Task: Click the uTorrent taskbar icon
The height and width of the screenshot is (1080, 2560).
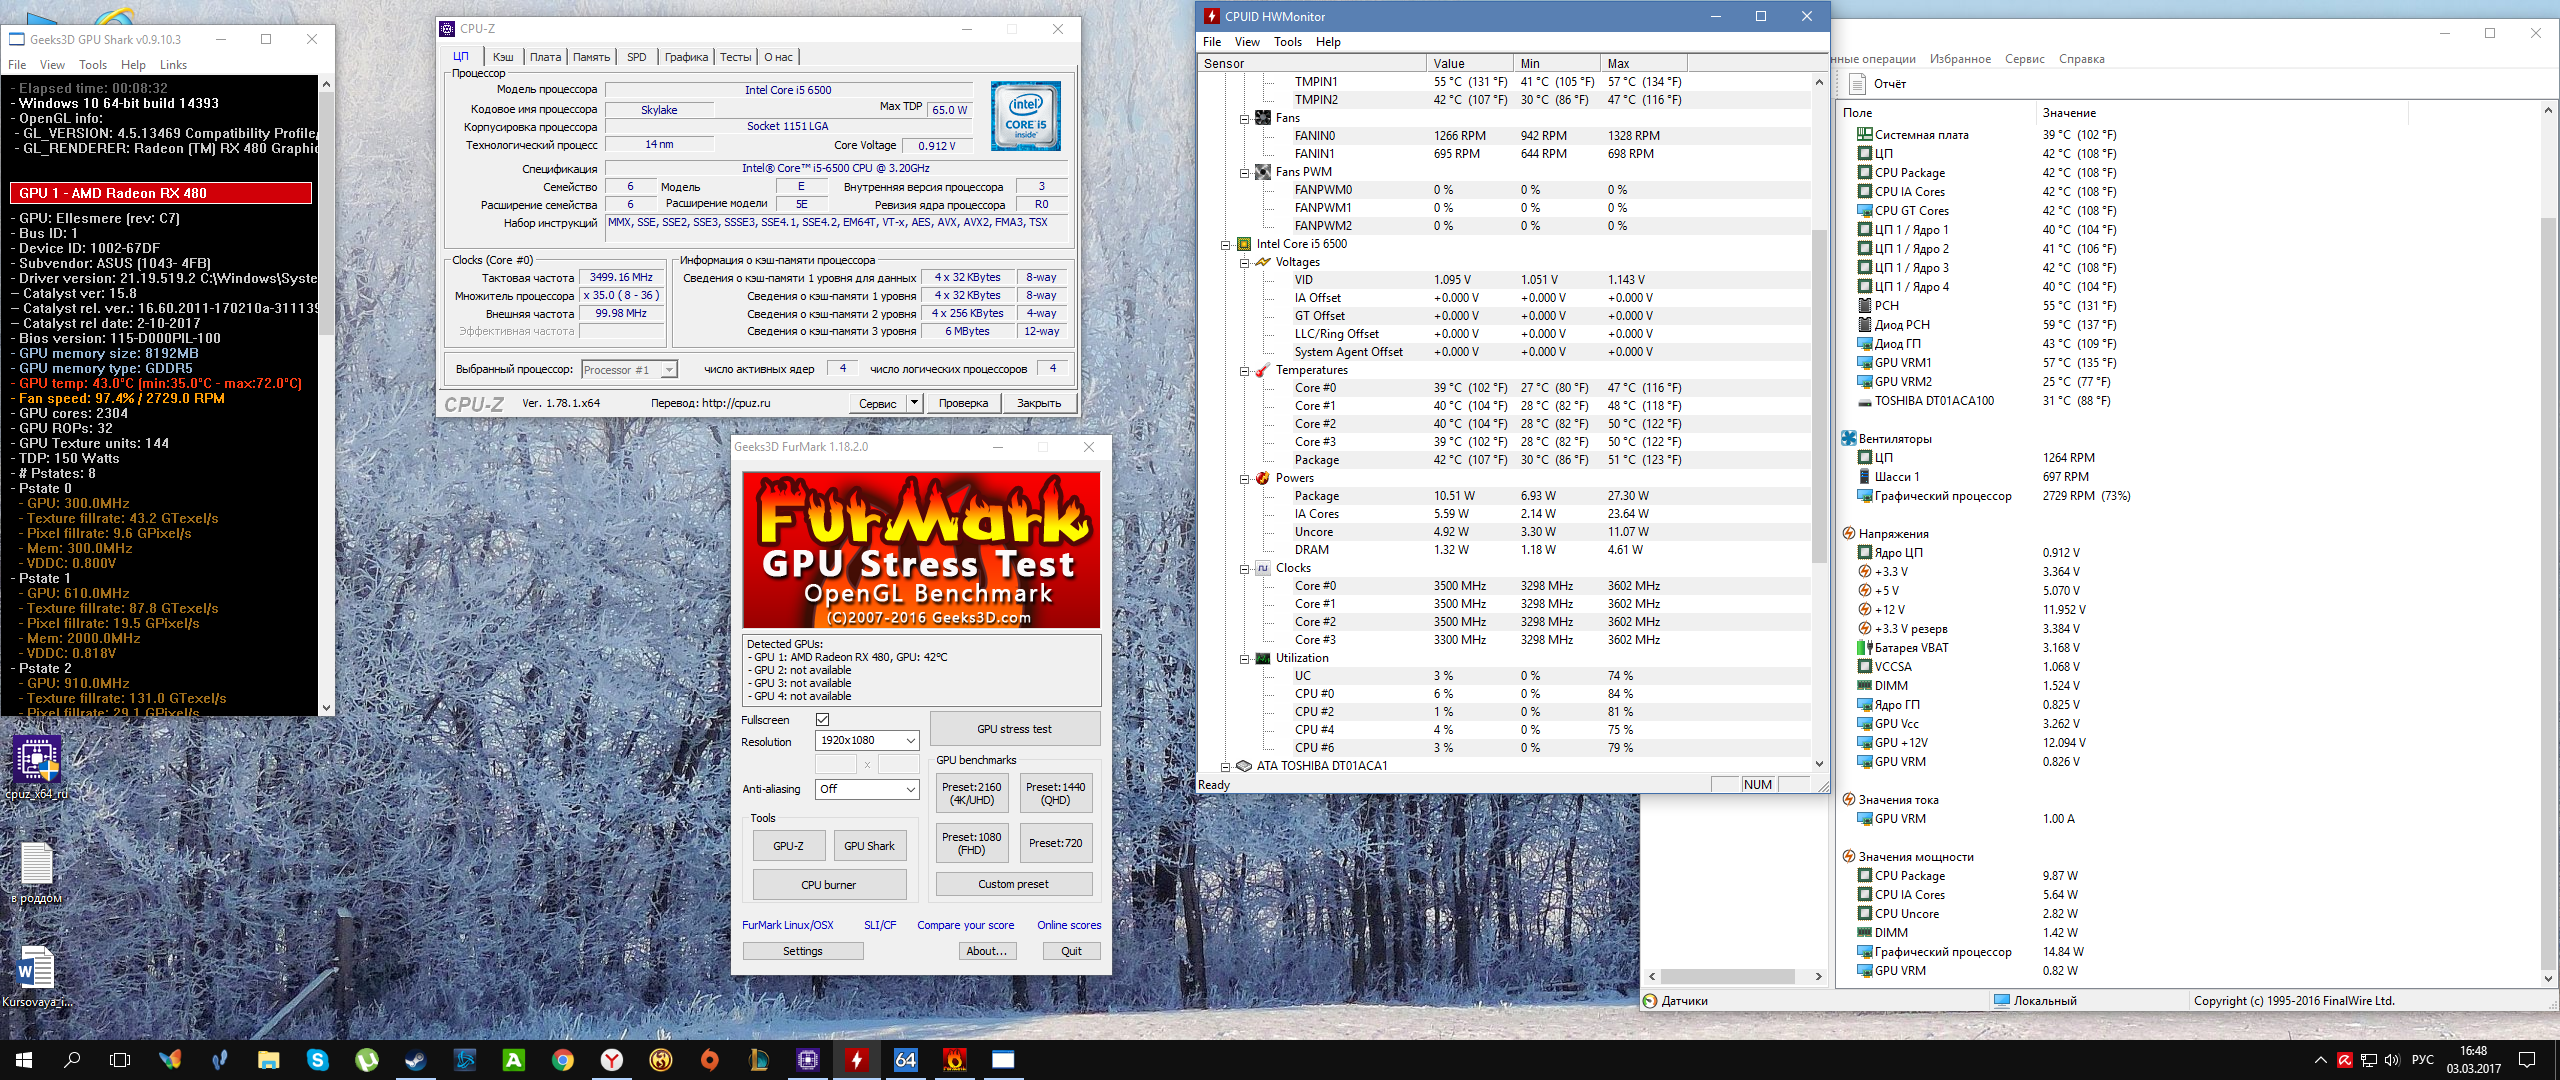Action: (367, 1060)
